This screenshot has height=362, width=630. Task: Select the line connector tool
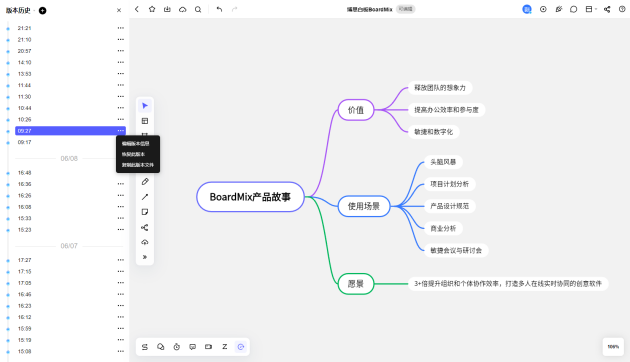(x=145, y=197)
